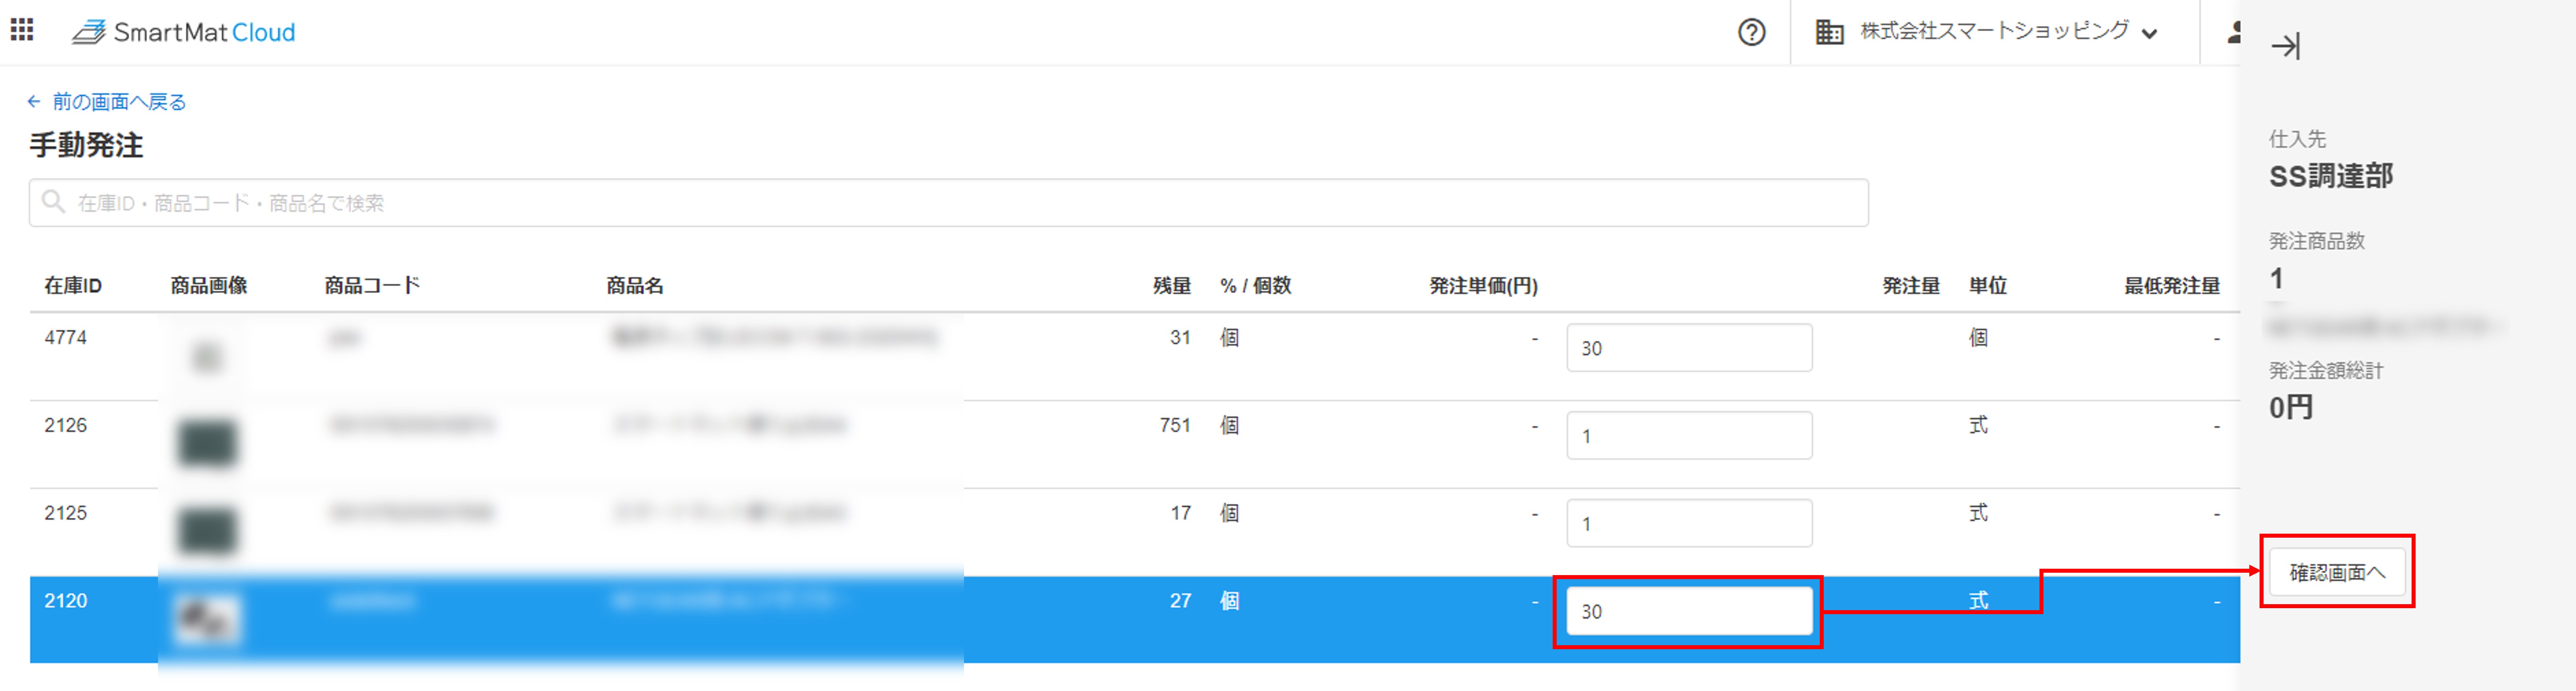This screenshot has width=2576, height=691.
Task: Click the 在庫ID column header
Action: pos(73,286)
